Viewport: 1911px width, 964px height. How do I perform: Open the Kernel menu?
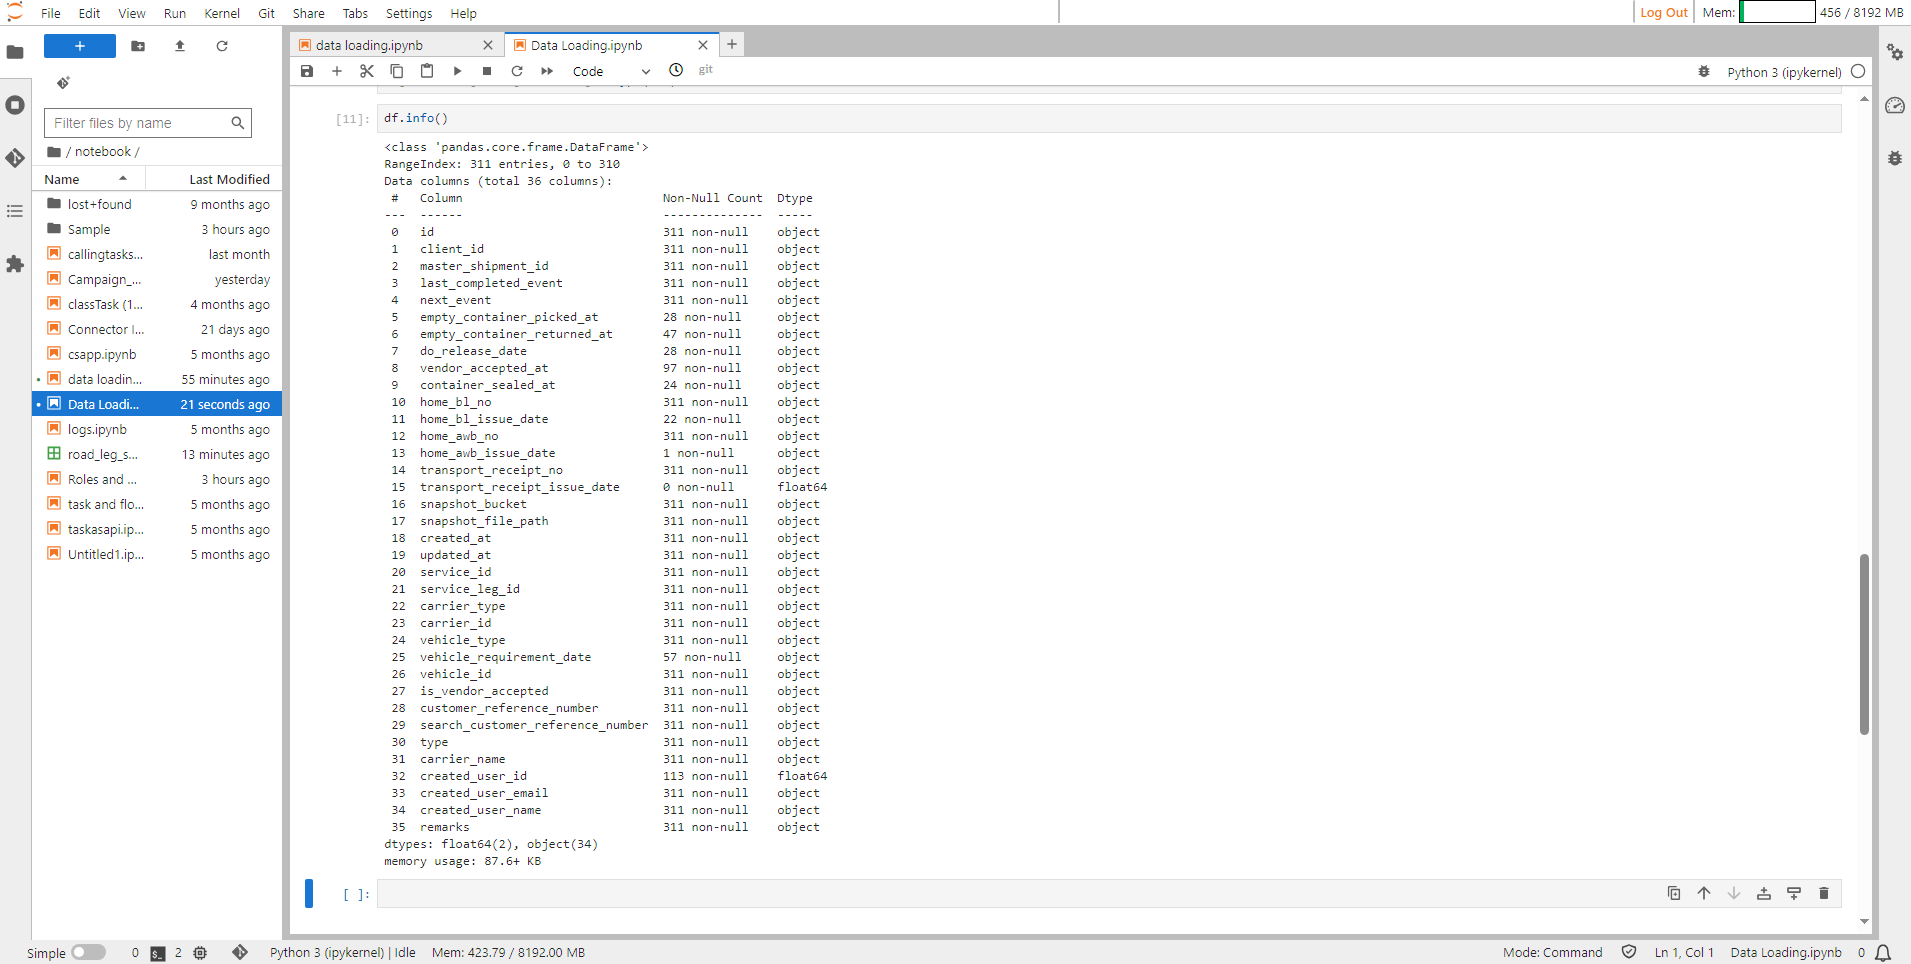point(222,13)
